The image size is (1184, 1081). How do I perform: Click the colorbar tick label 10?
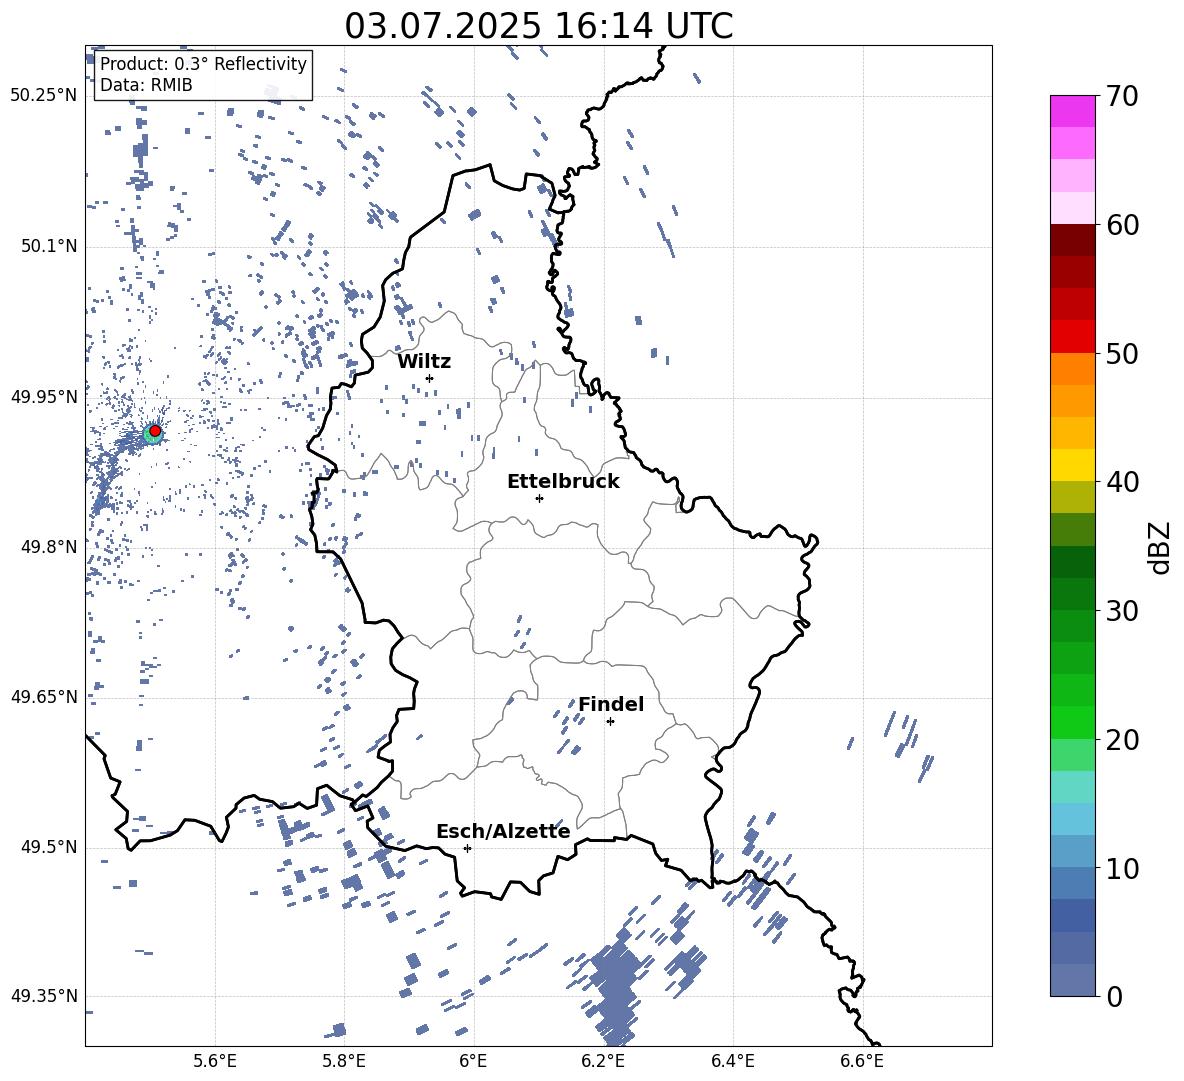[1122, 868]
